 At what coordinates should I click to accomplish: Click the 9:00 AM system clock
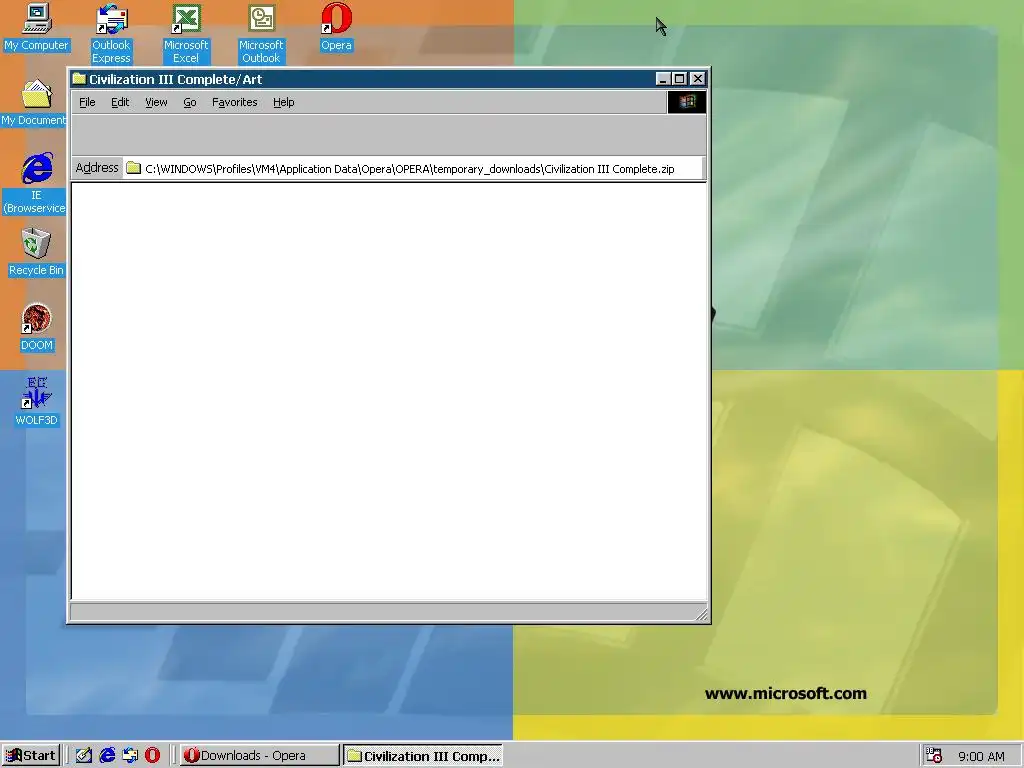tap(981, 756)
